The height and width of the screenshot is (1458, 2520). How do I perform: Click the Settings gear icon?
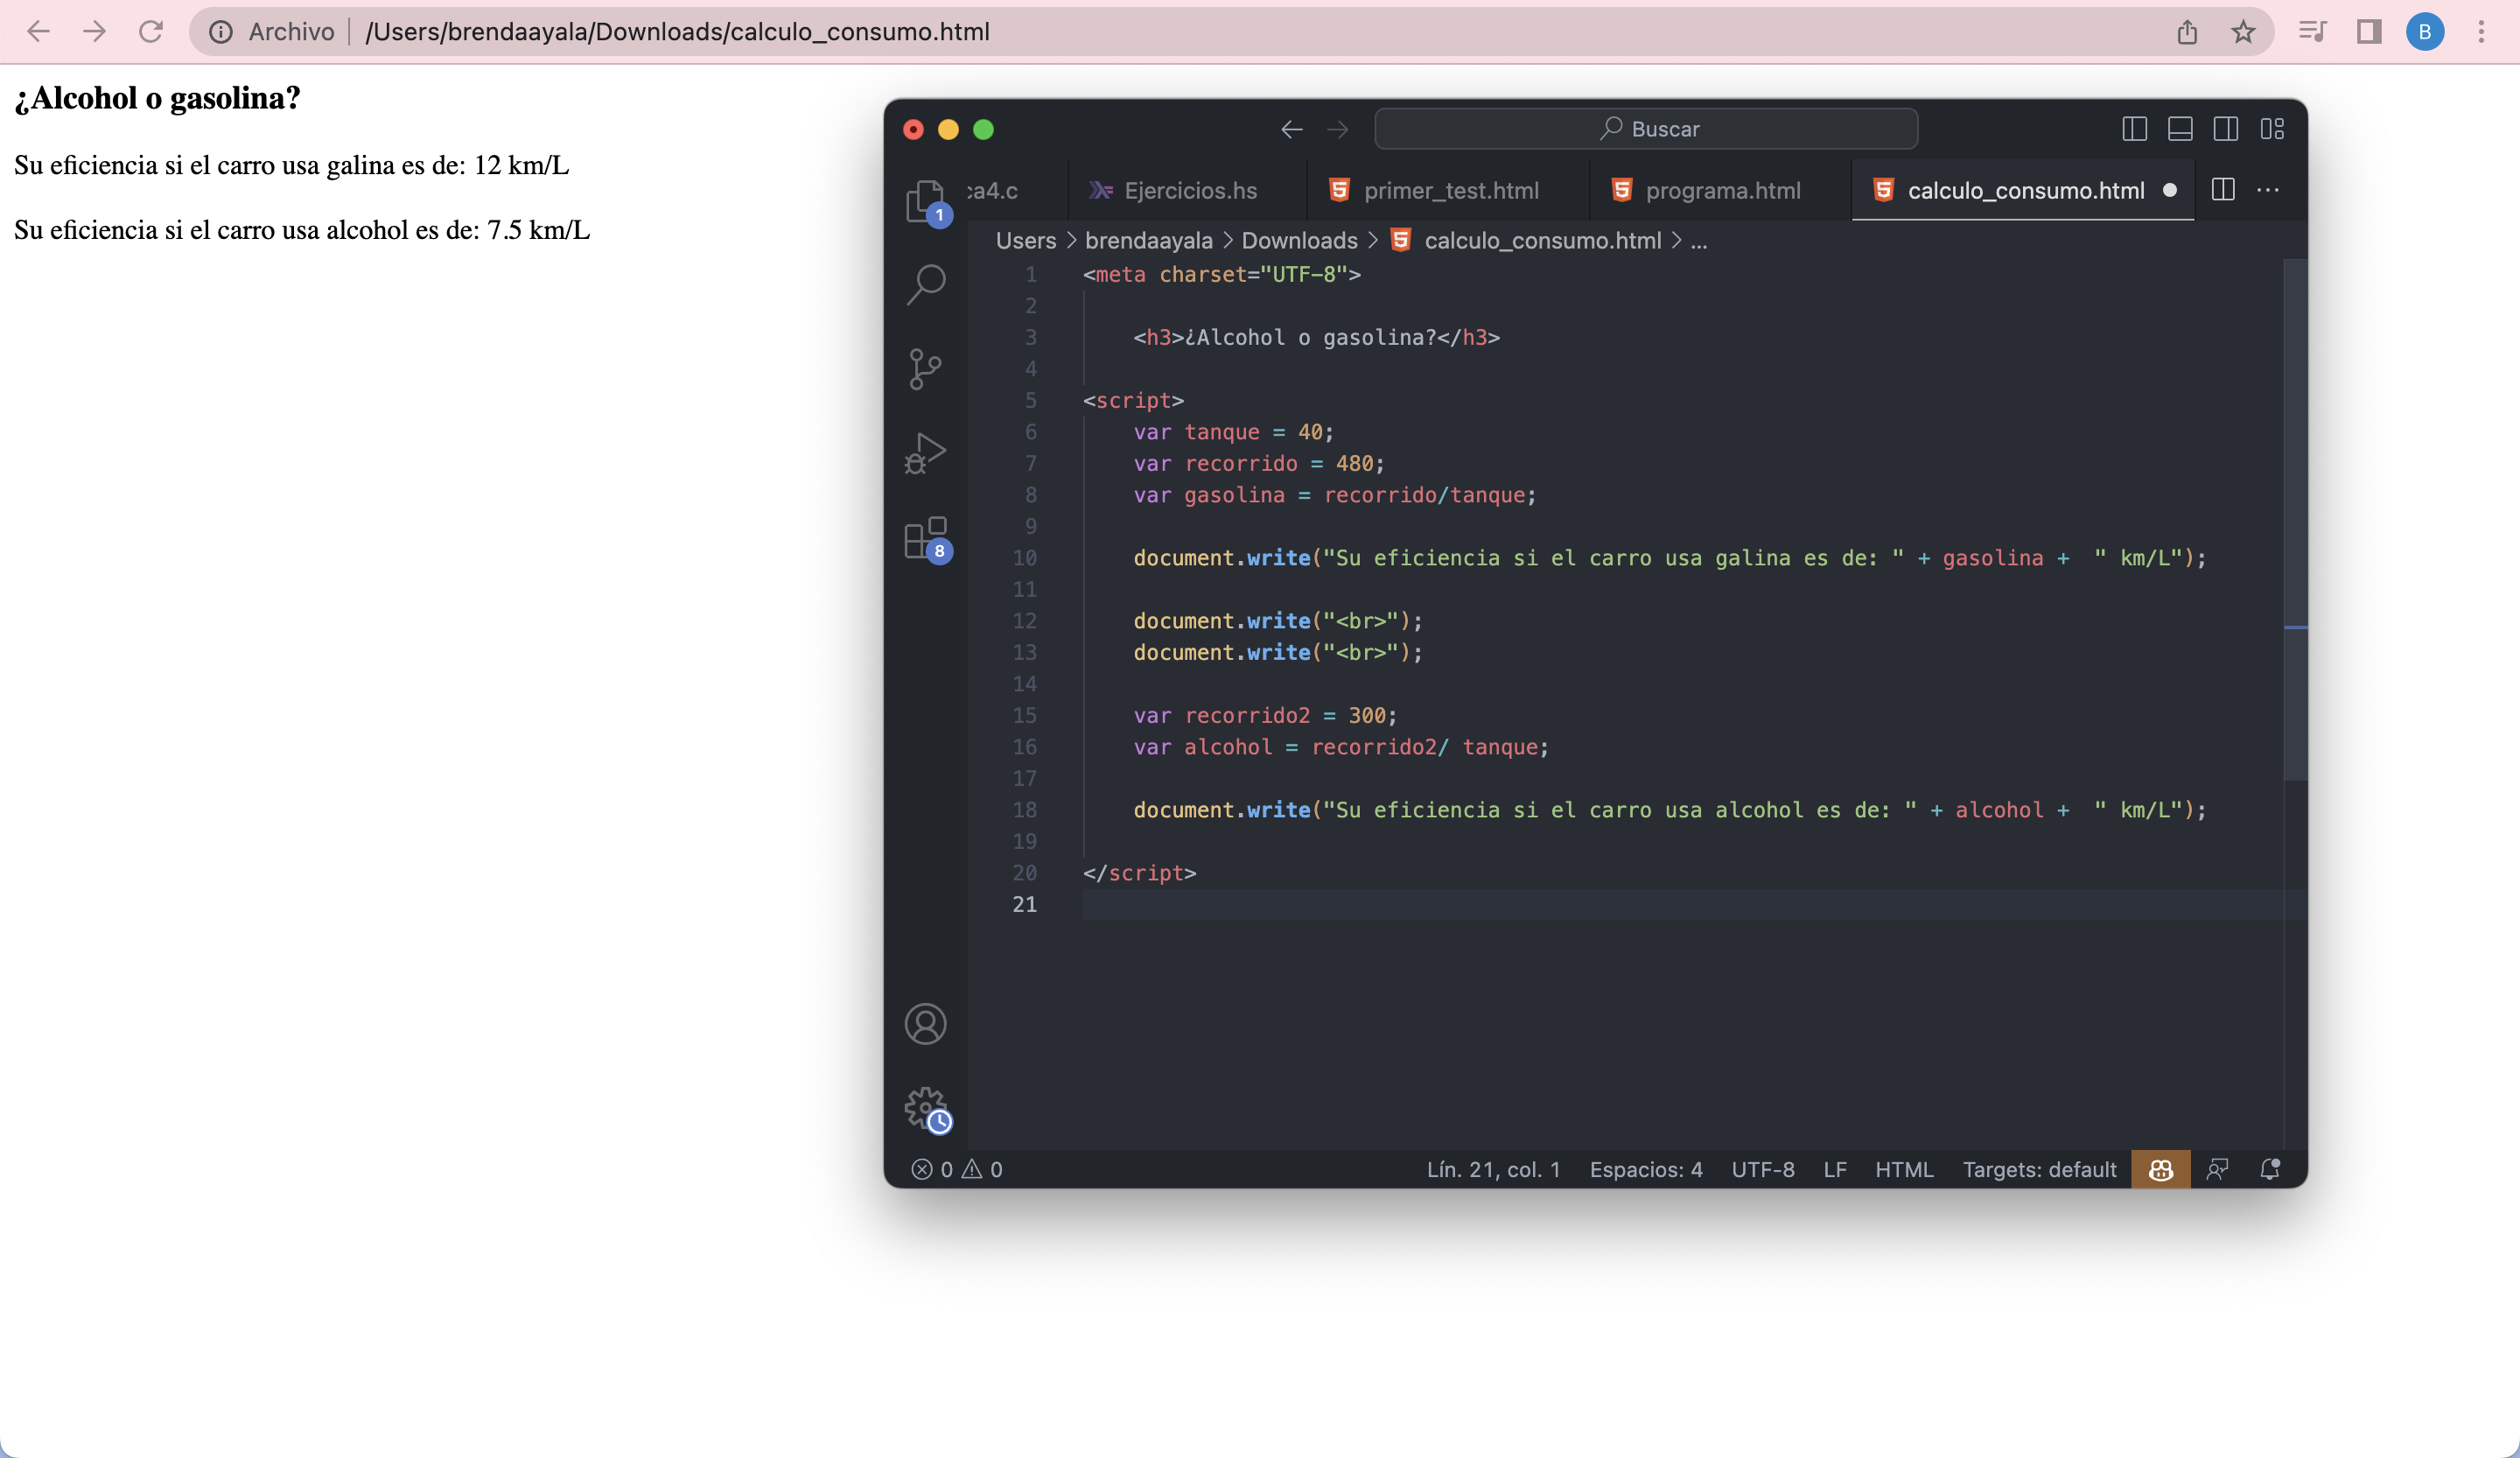click(927, 1107)
